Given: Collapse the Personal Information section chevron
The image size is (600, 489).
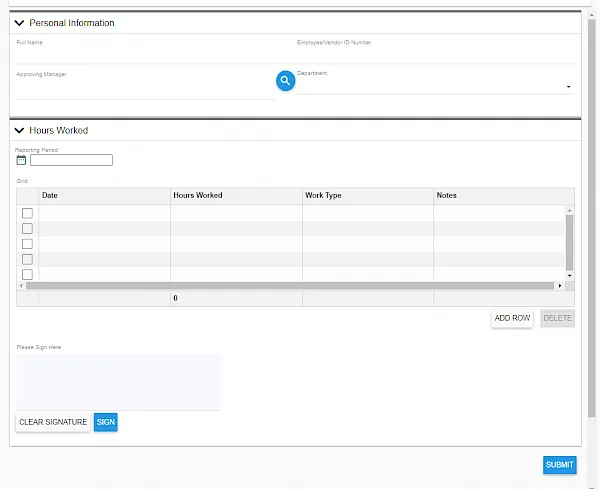Looking at the screenshot, I should tap(19, 23).
